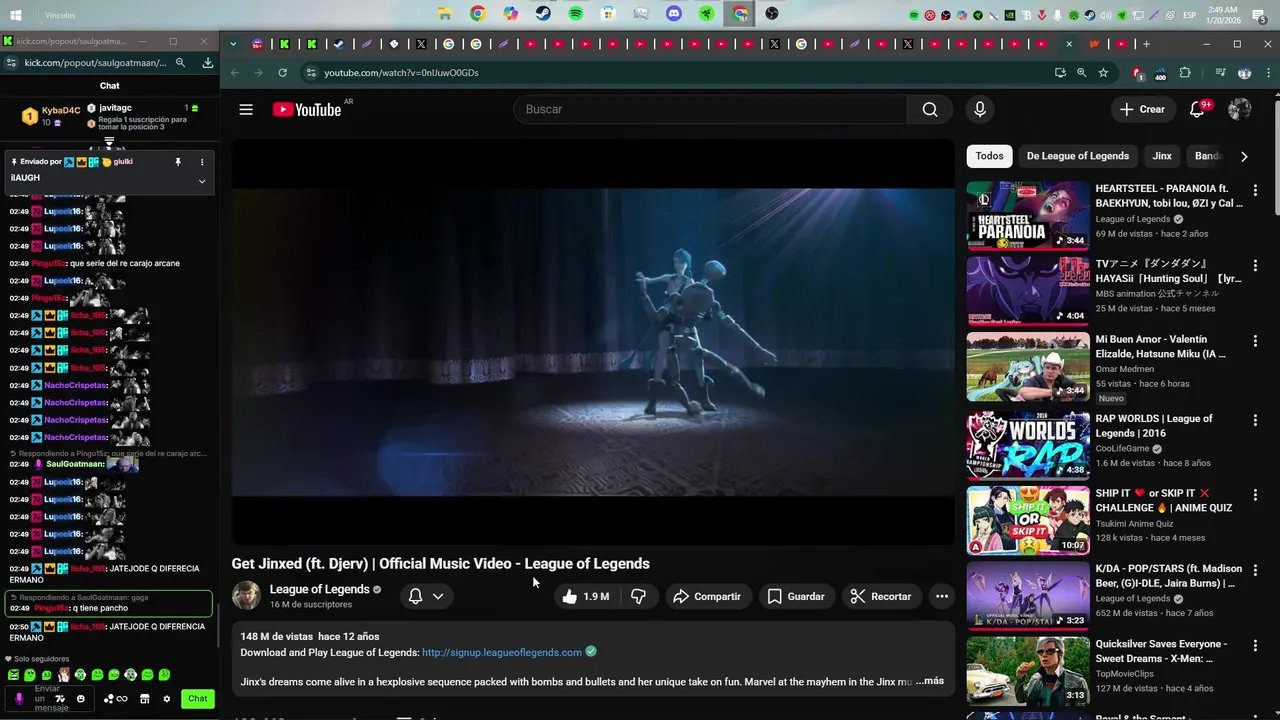Open pinned message three-dot options in Kick
Viewport: 1280px width, 720px height.
(202, 162)
